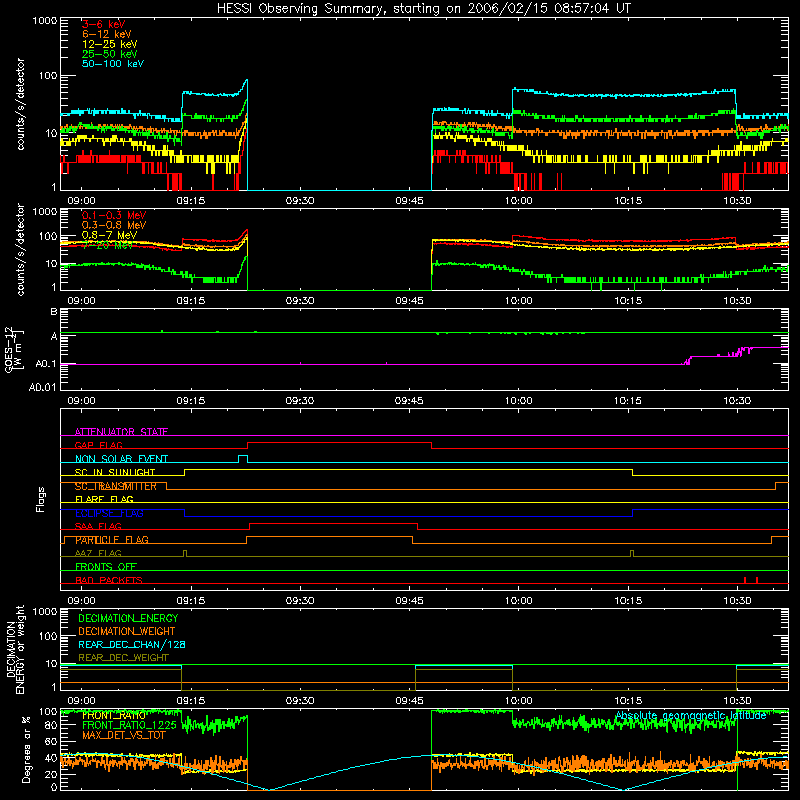This screenshot has height=800, width=800.
Task: Select the BAD_PACKETS flag label
Action: click(109, 580)
